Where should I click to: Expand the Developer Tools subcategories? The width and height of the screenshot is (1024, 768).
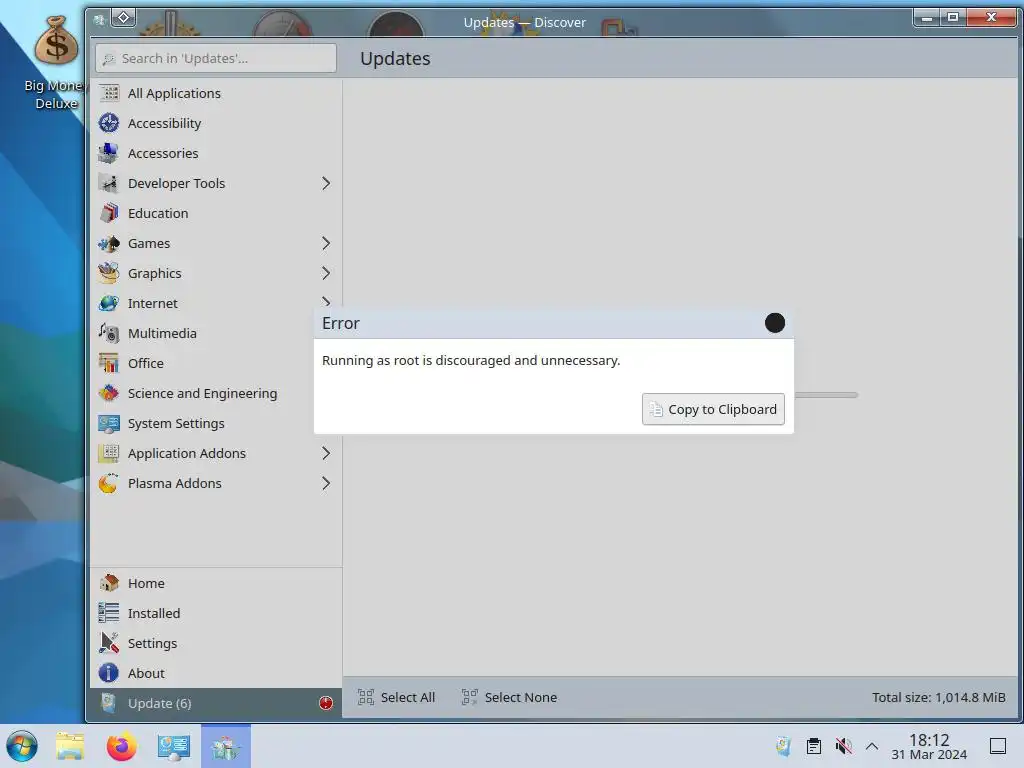point(326,184)
